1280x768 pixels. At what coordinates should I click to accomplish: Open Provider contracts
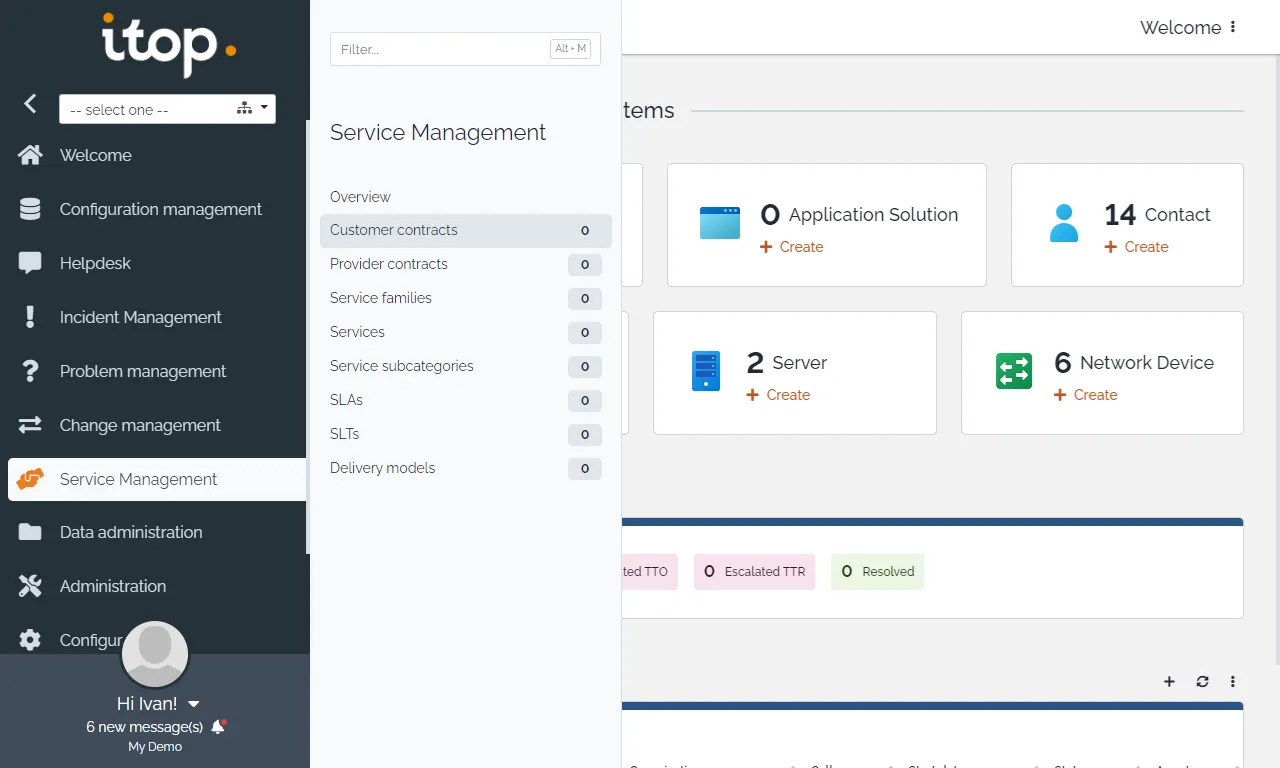point(466,264)
